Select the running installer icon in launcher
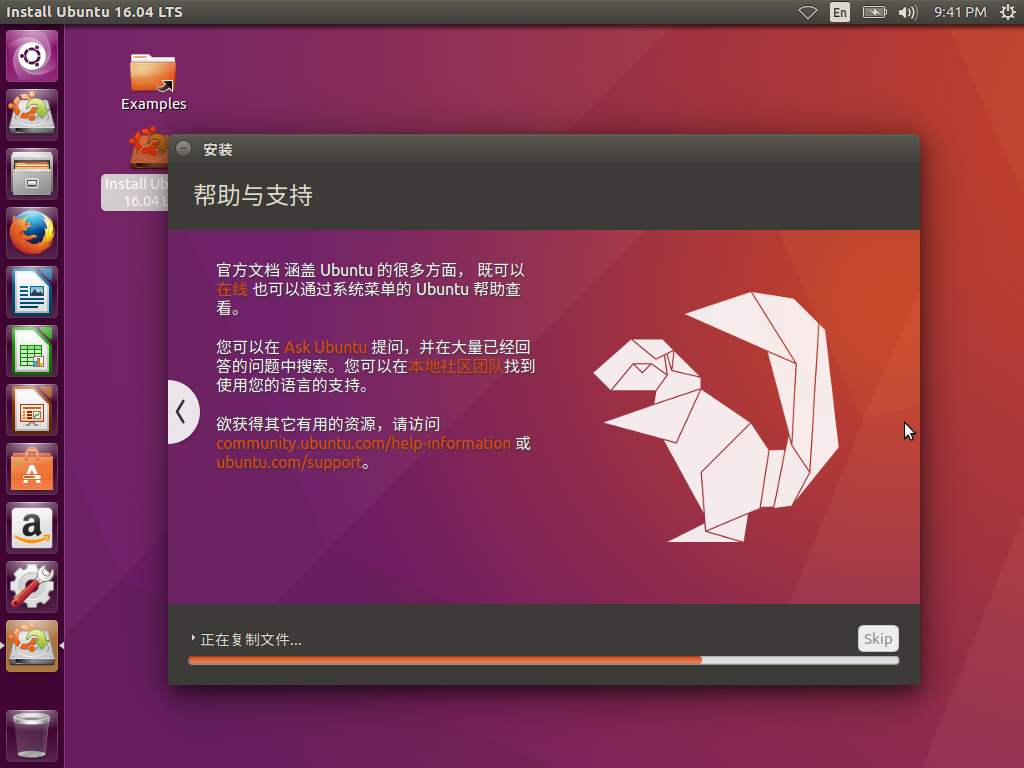The width and height of the screenshot is (1024, 768). coord(32,646)
